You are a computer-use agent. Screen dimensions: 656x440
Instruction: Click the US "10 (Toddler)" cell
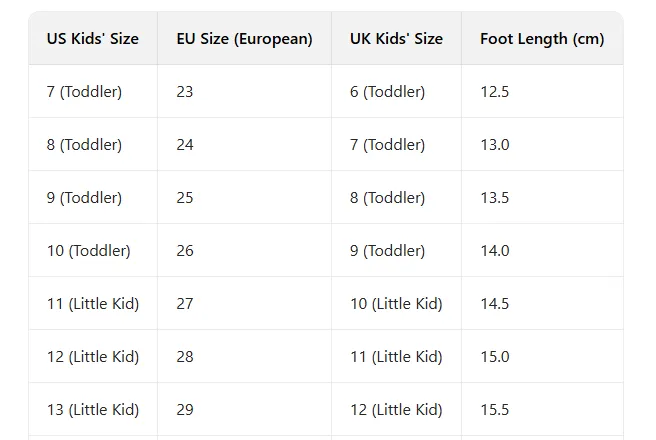coord(88,251)
